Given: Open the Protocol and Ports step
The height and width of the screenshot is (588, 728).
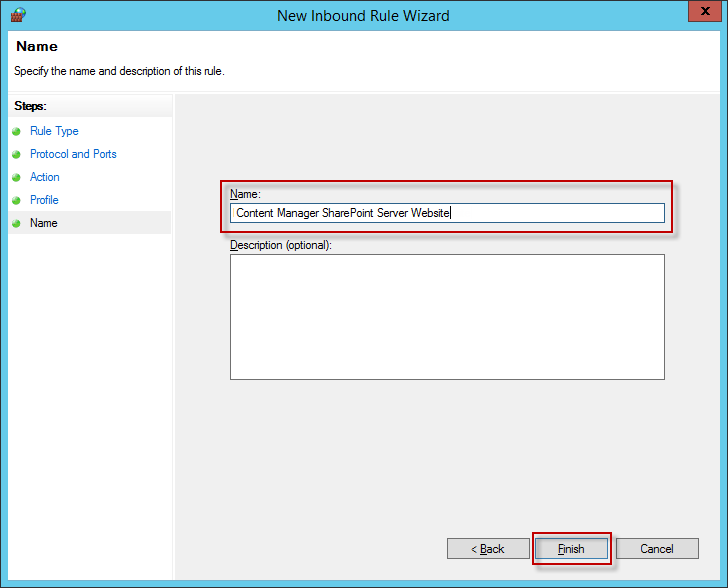Looking at the screenshot, I should 73,154.
